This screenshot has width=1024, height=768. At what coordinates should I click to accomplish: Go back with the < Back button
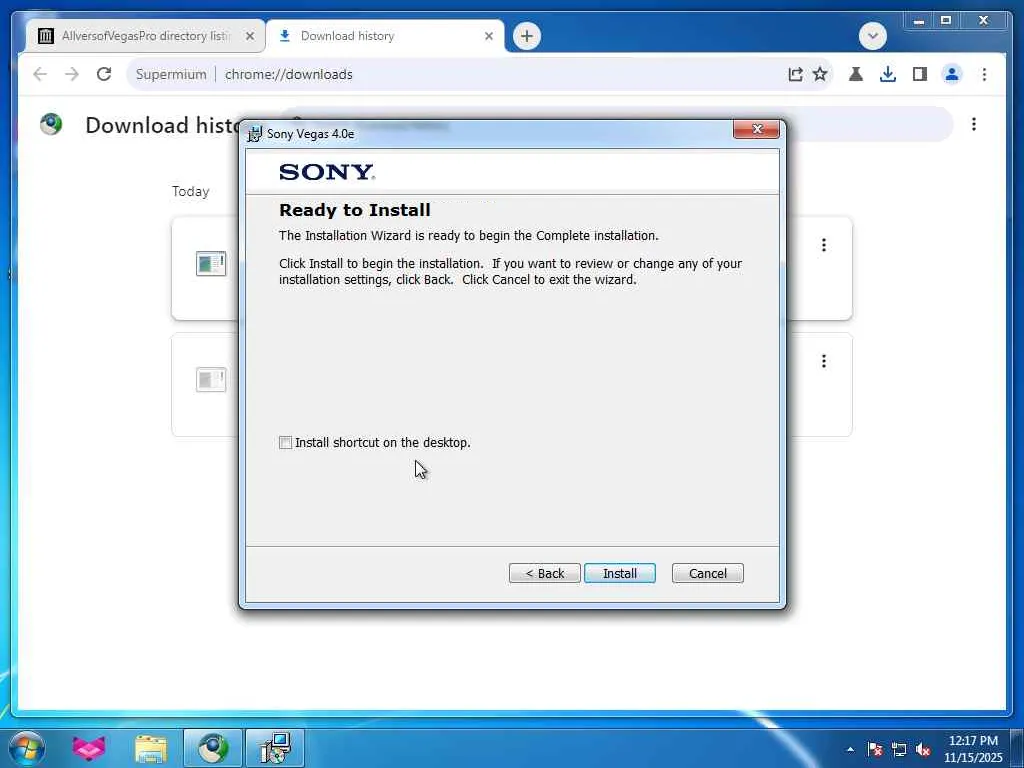coord(544,573)
